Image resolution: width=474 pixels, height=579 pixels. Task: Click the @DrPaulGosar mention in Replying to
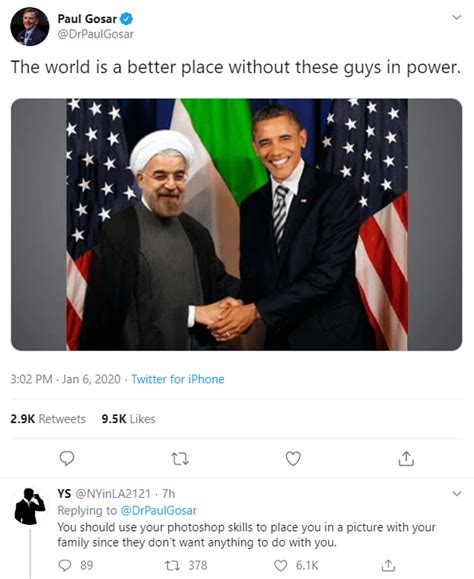tap(159, 510)
